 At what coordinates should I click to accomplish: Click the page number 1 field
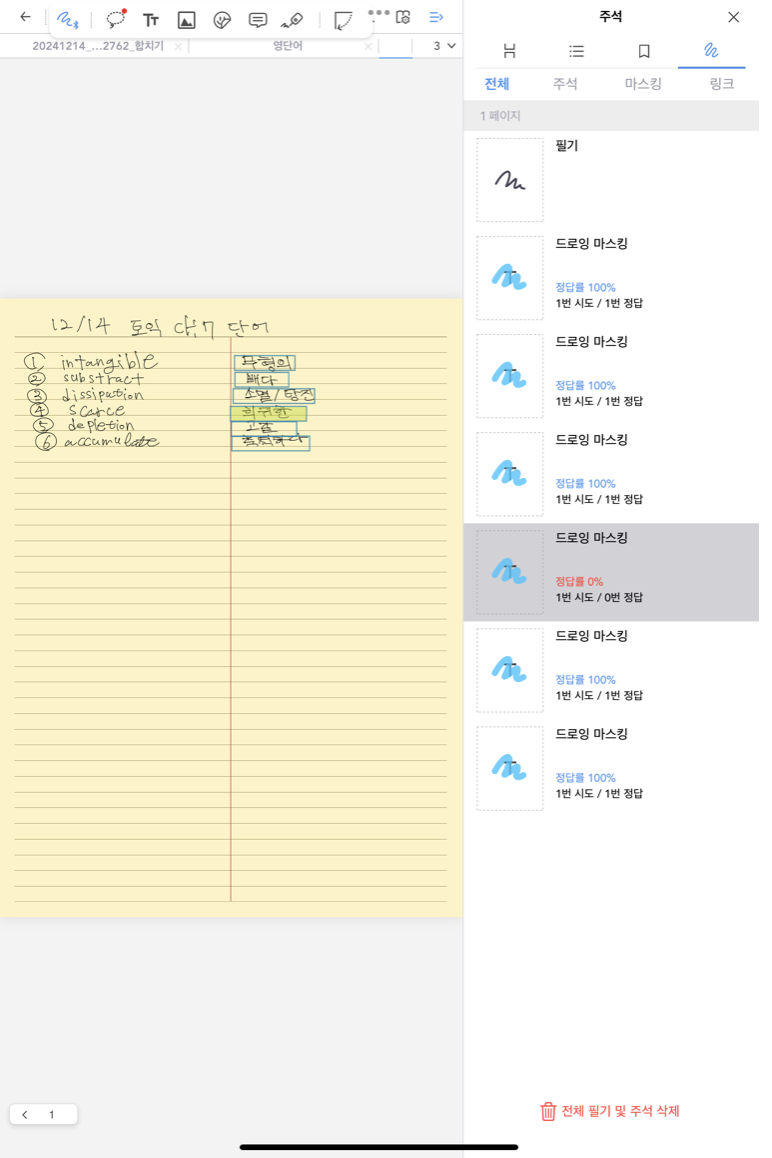click(x=52, y=1114)
